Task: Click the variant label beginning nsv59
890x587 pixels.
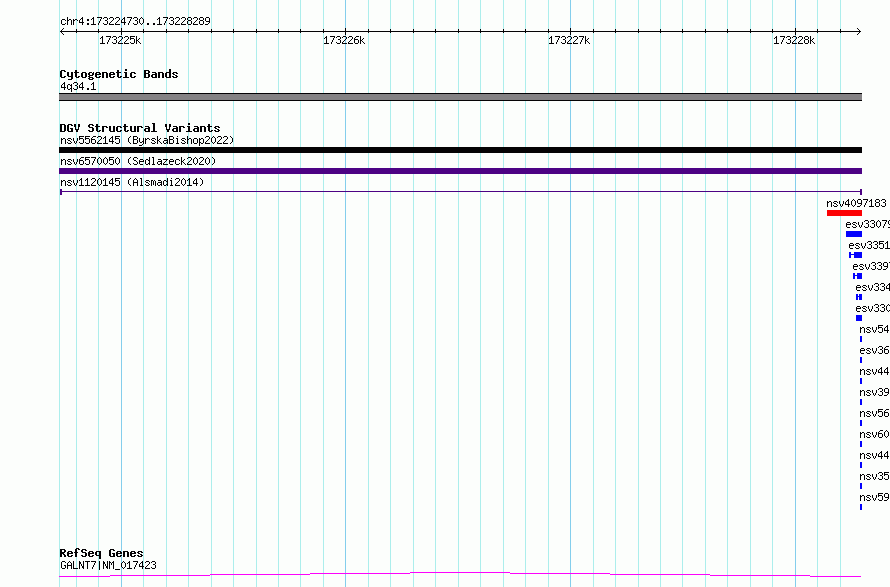Action: click(x=874, y=497)
